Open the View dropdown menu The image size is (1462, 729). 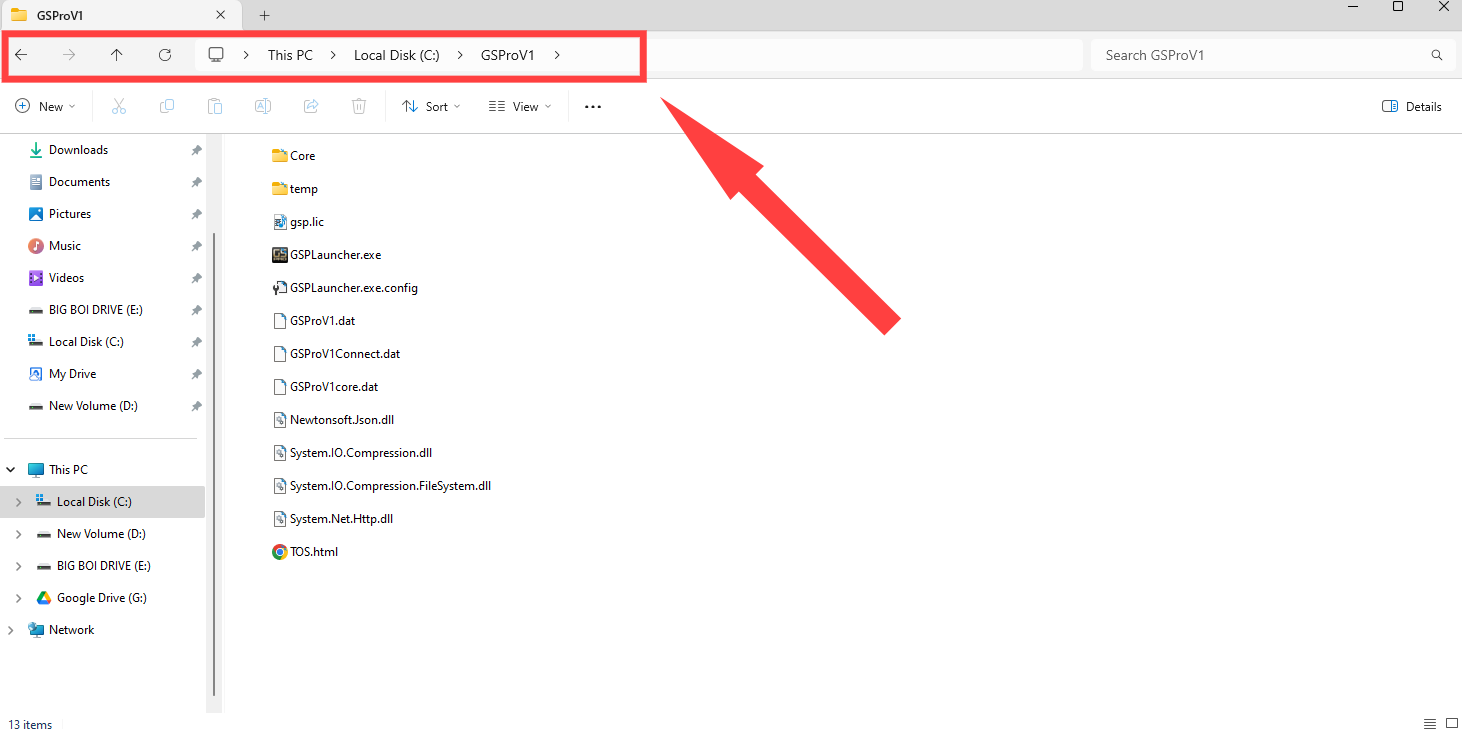(520, 106)
